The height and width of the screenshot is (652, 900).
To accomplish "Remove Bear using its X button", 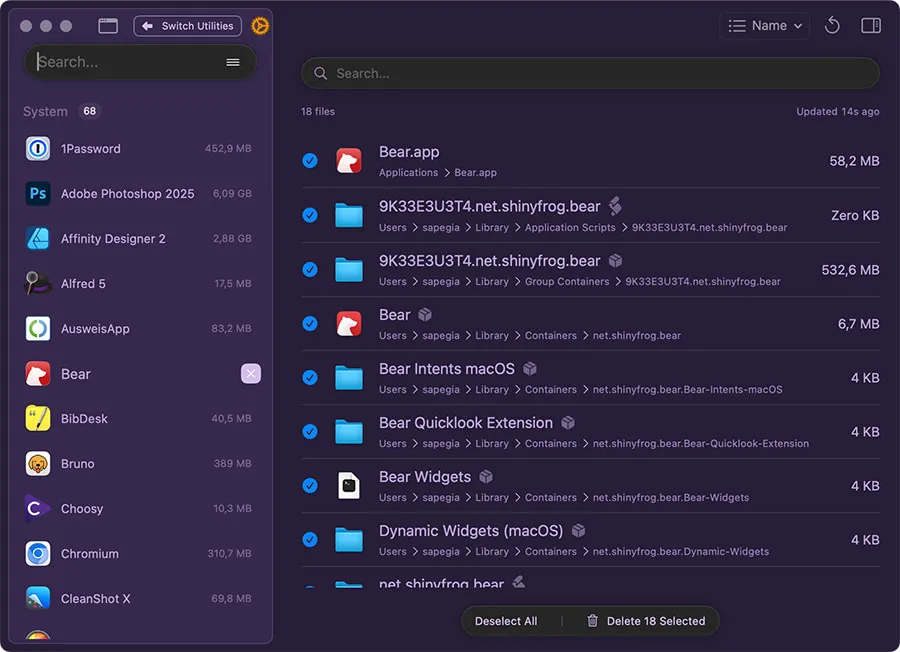I will coord(251,373).
